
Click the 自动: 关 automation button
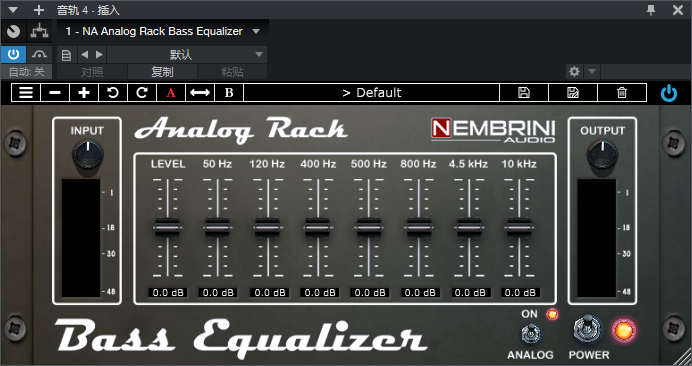[26, 72]
